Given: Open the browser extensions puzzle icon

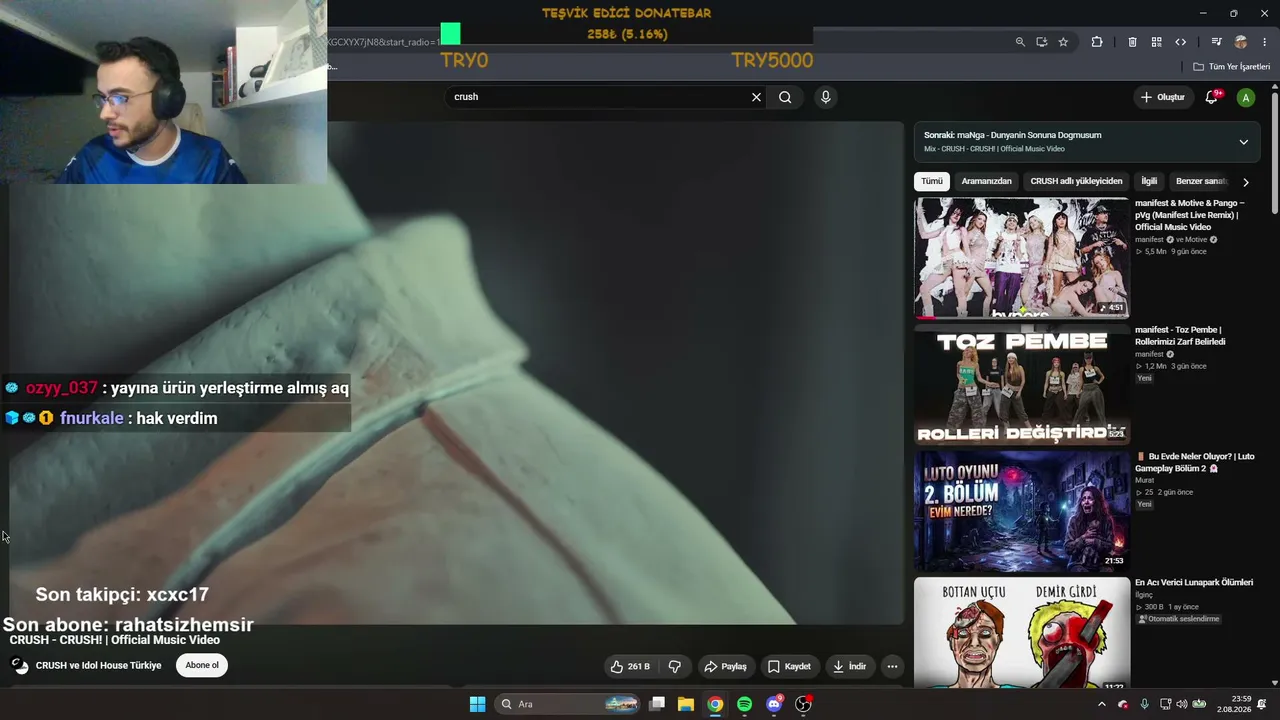Looking at the screenshot, I should click(1097, 42).
